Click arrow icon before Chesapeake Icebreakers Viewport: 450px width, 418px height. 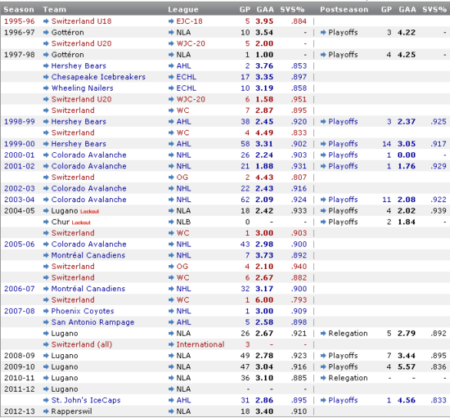pos(46,77)
